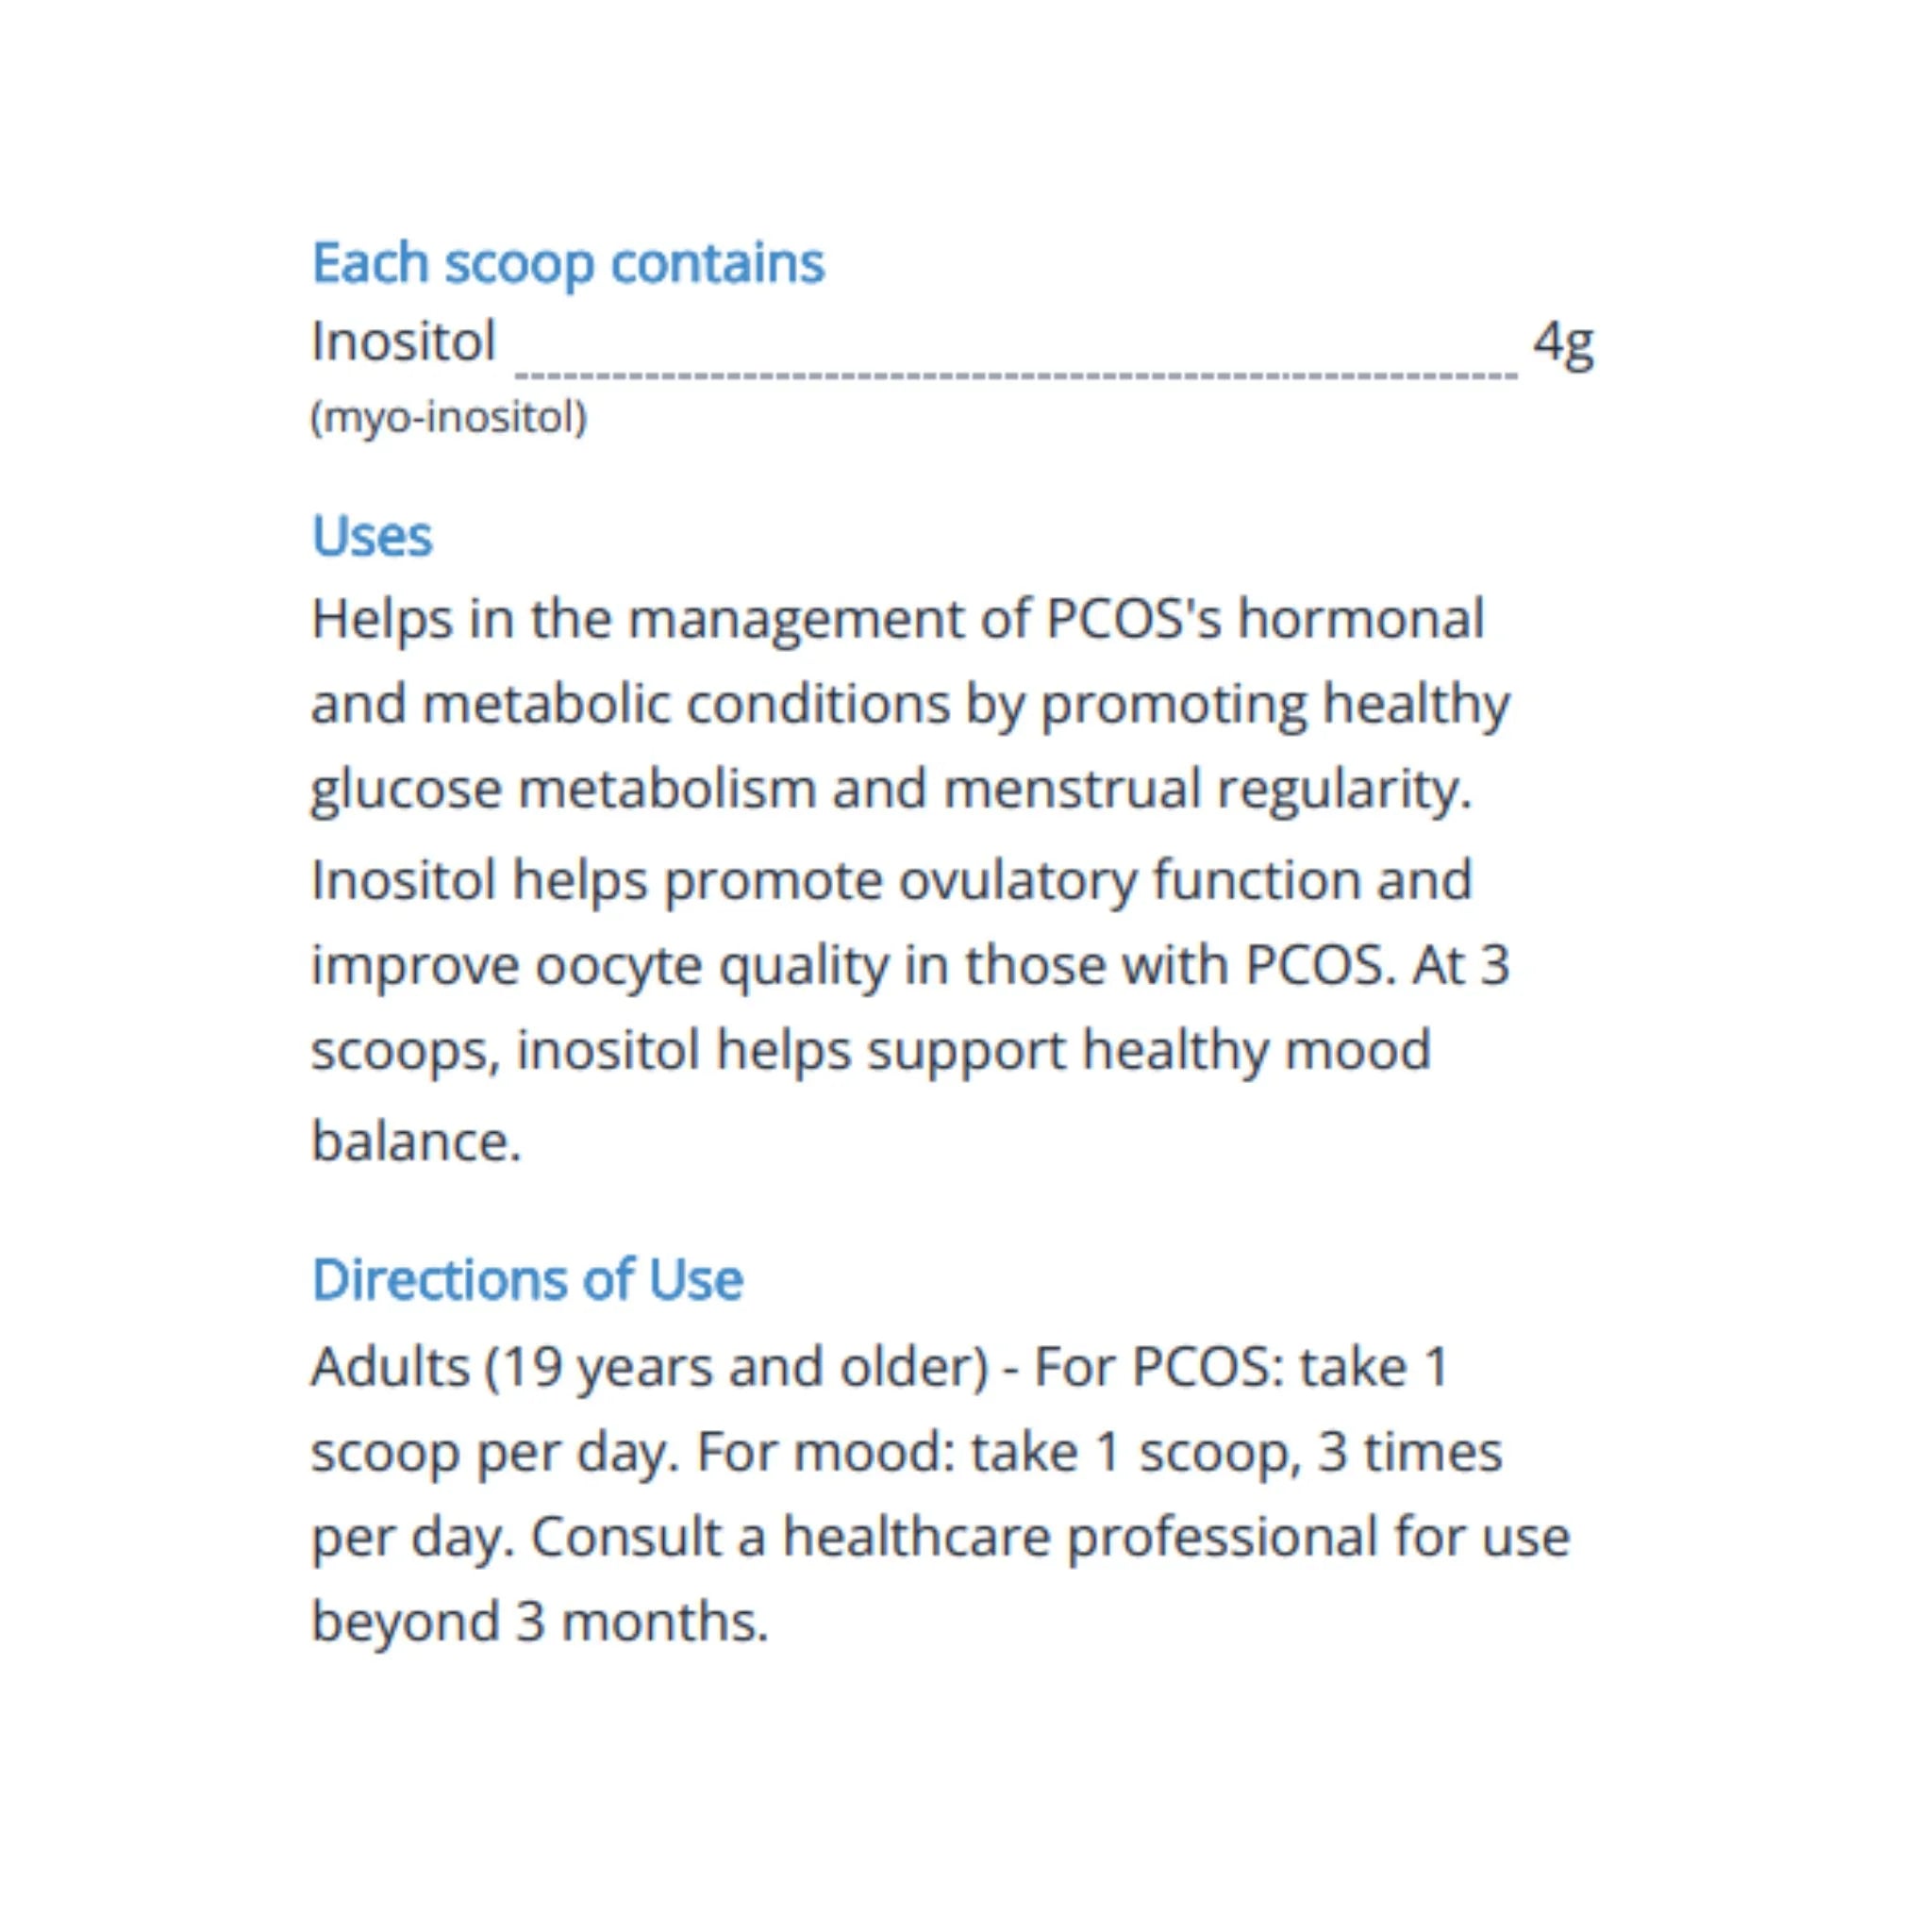Viewport: 1932px width, 1932px height.
Task: Click the 'Each scoop contains' heading
Action: pos(568,264)
